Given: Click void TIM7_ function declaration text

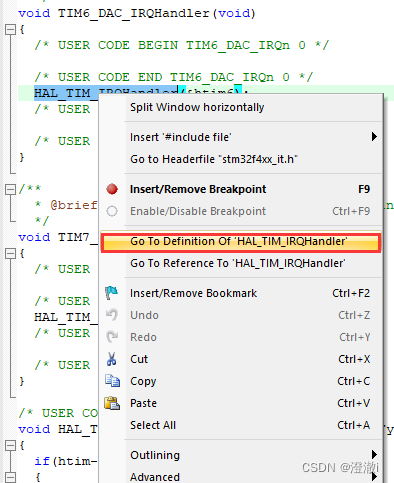Looking at the screenshot, I should tap(58, 237).
